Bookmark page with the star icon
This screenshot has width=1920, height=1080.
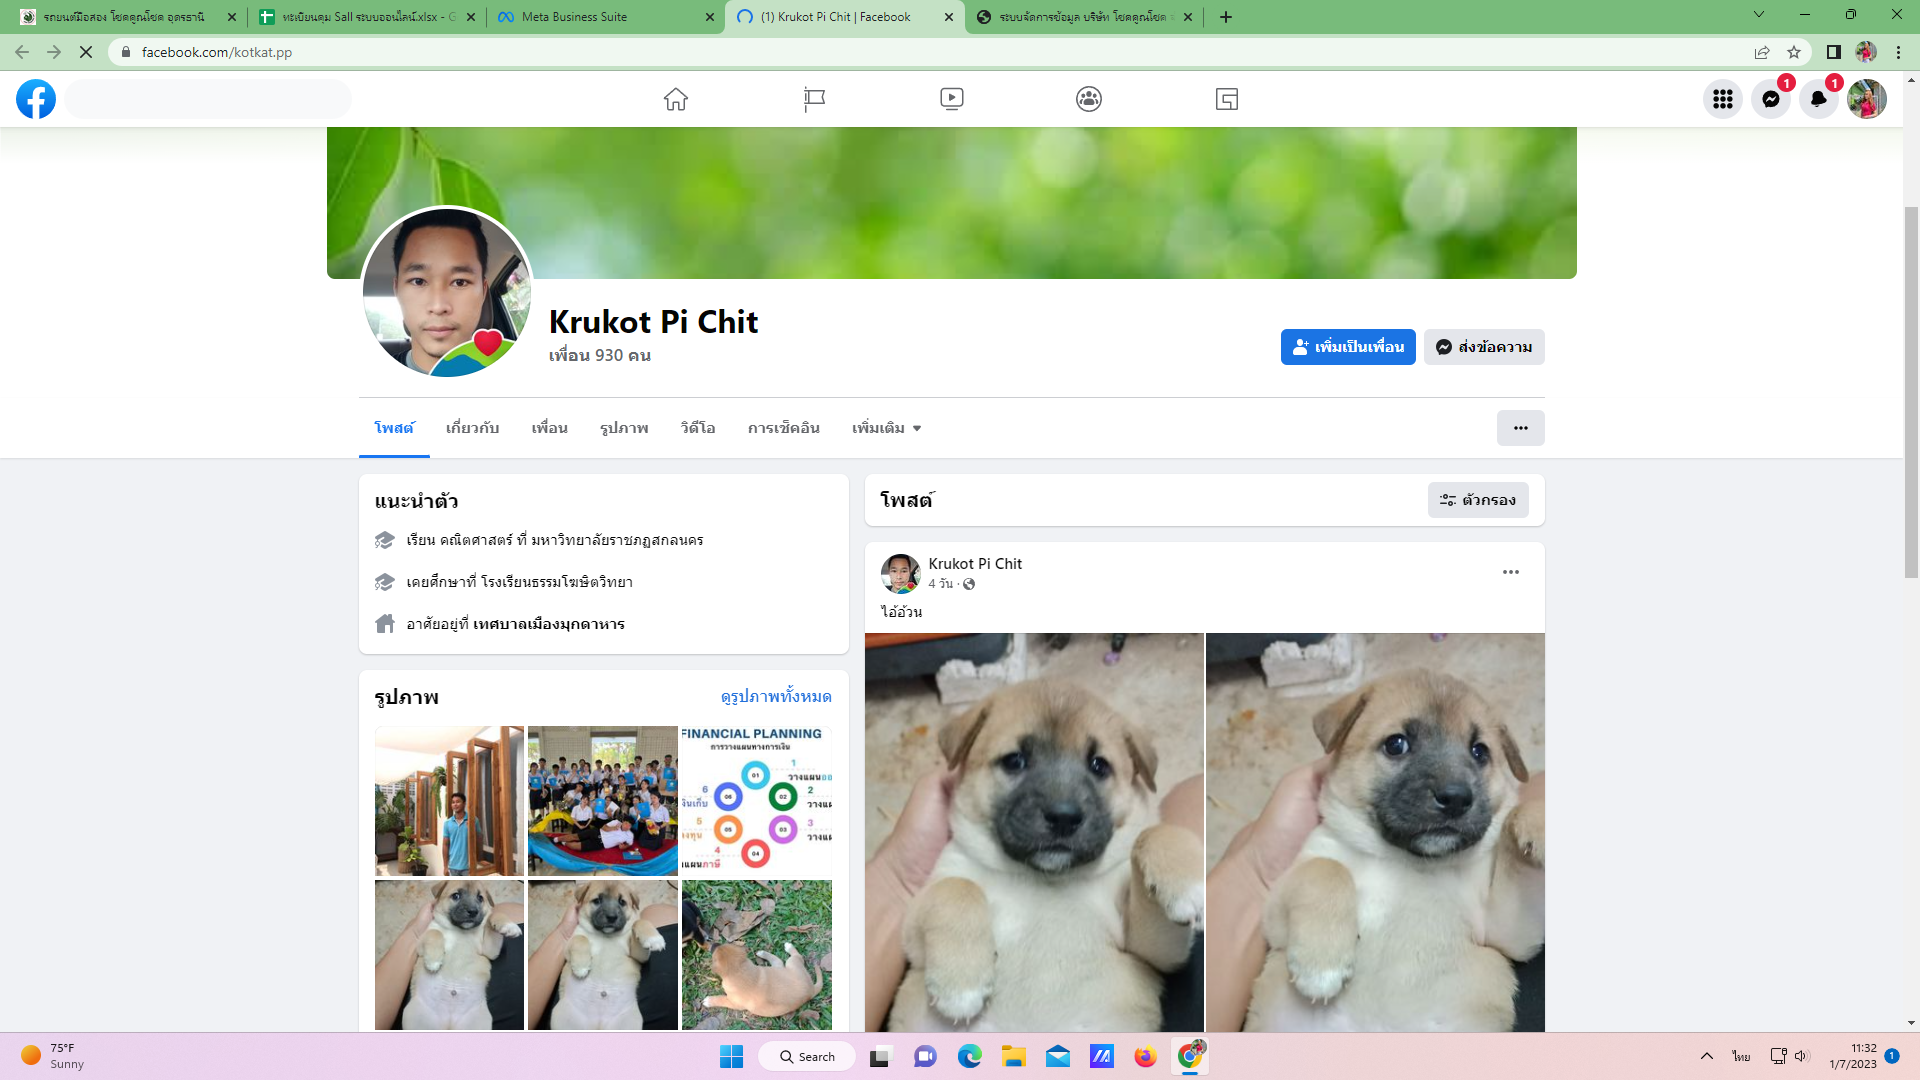(x=1794, y=52)
